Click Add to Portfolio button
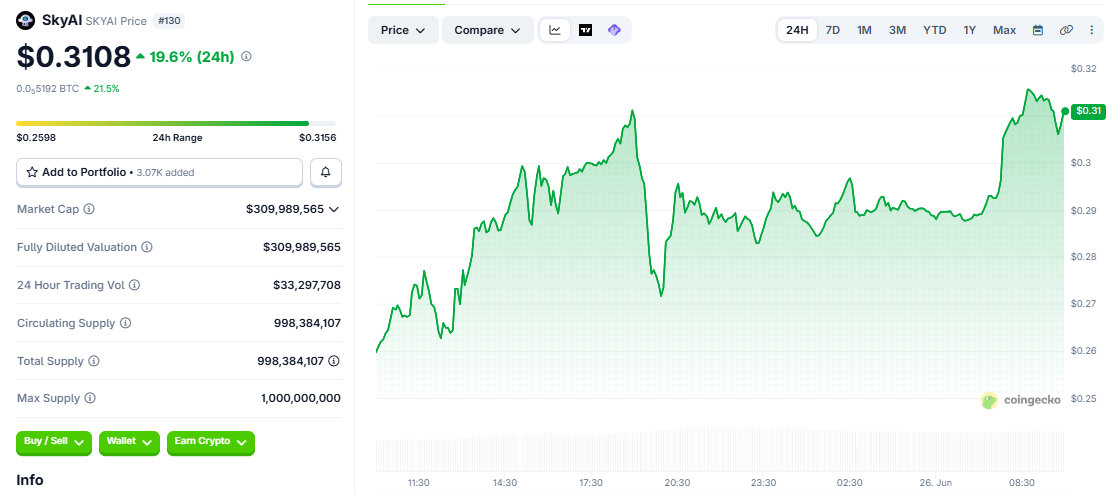Screen dimensions: 1117x495 click(x=160, y=172)
